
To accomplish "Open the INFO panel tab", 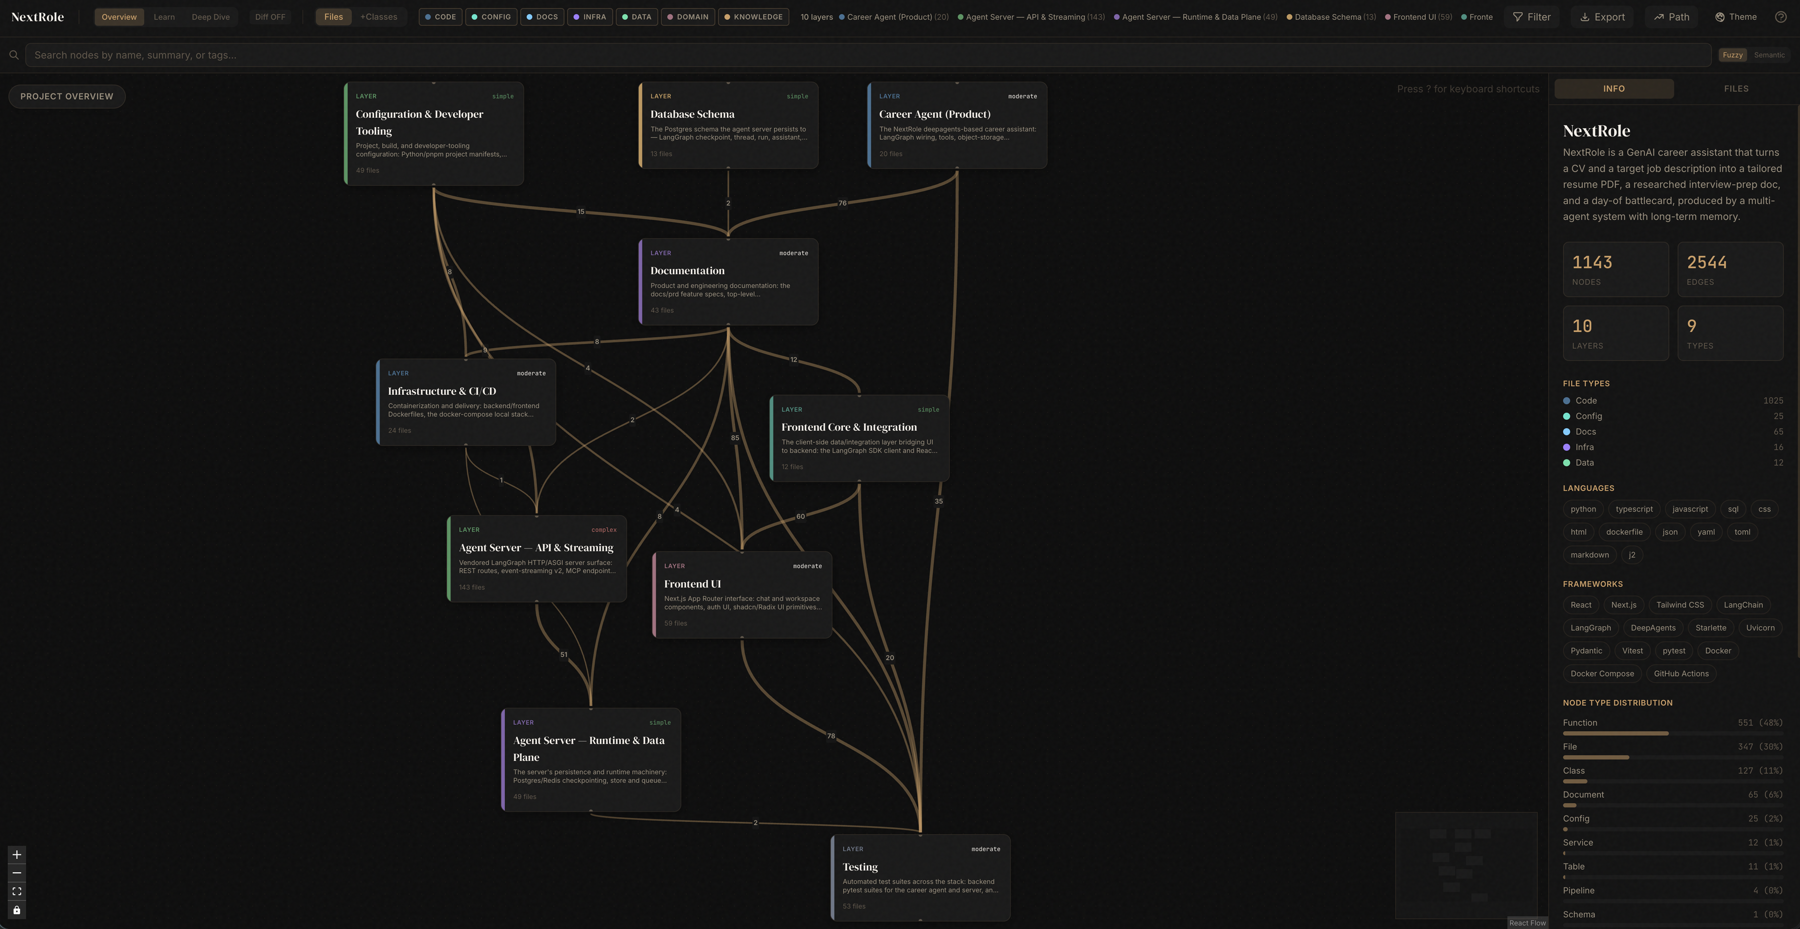I will pos(1614,89).
